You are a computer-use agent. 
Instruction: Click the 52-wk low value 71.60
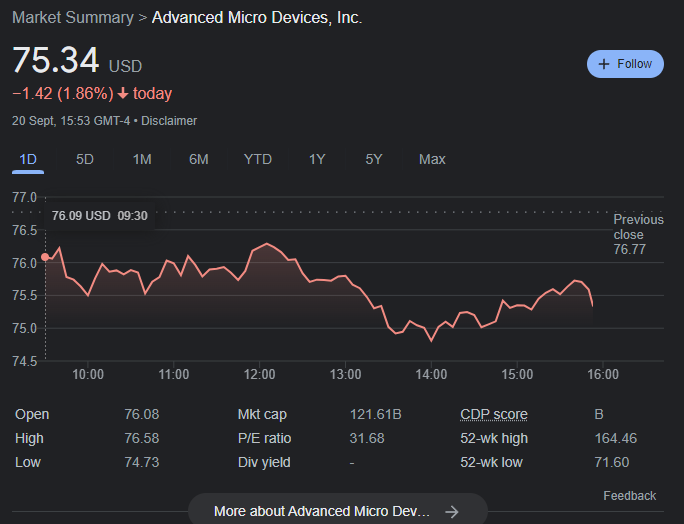tap(612, 462)
